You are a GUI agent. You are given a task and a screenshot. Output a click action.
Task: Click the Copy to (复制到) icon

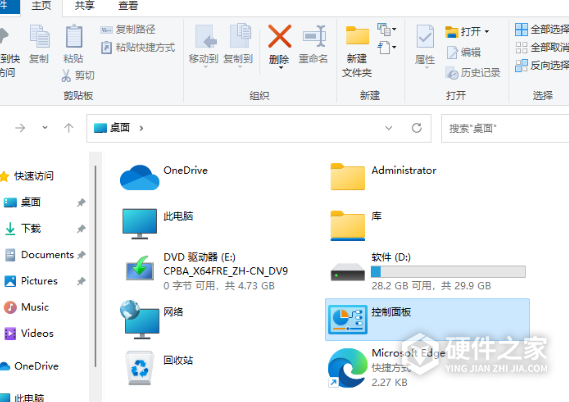click(240, 36)
